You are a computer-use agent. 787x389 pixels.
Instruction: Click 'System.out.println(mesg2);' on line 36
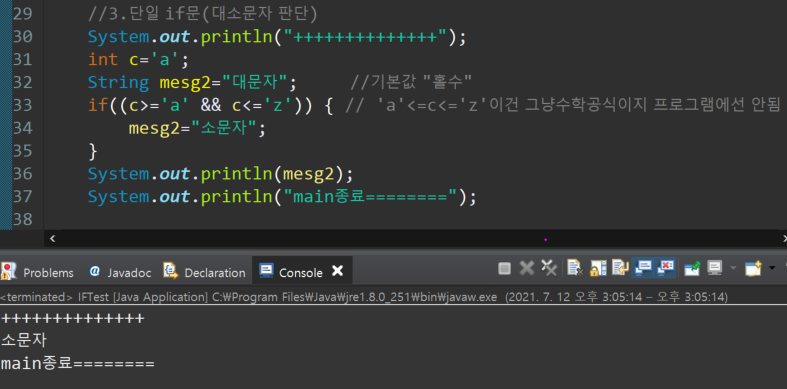coord(221,174)
